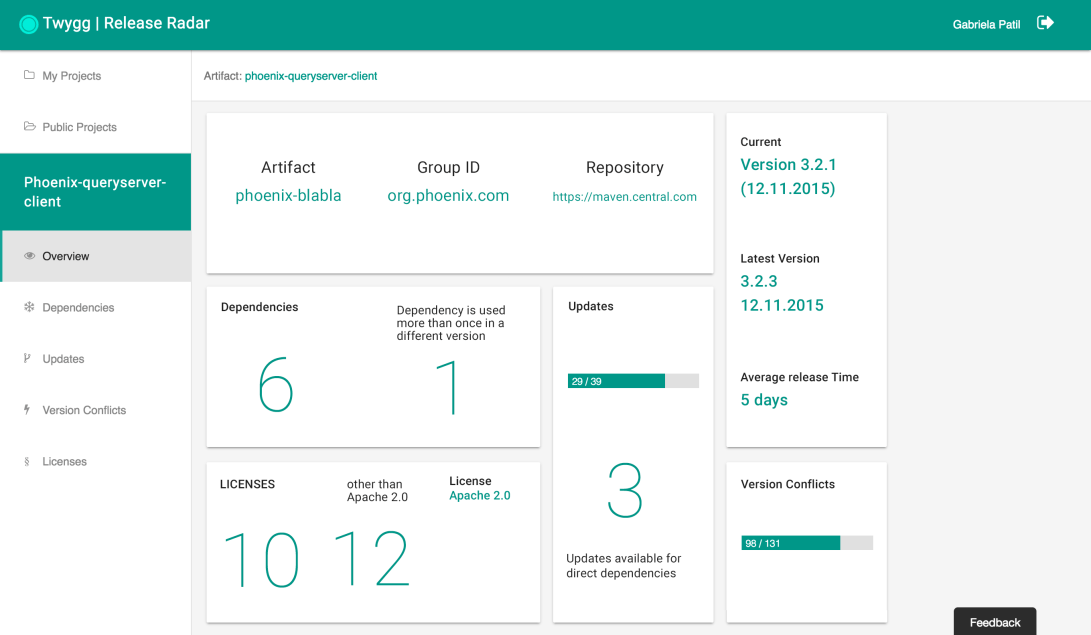Click the Apache 2.0 license link
1091x635 pixels.
pos(479,496)
